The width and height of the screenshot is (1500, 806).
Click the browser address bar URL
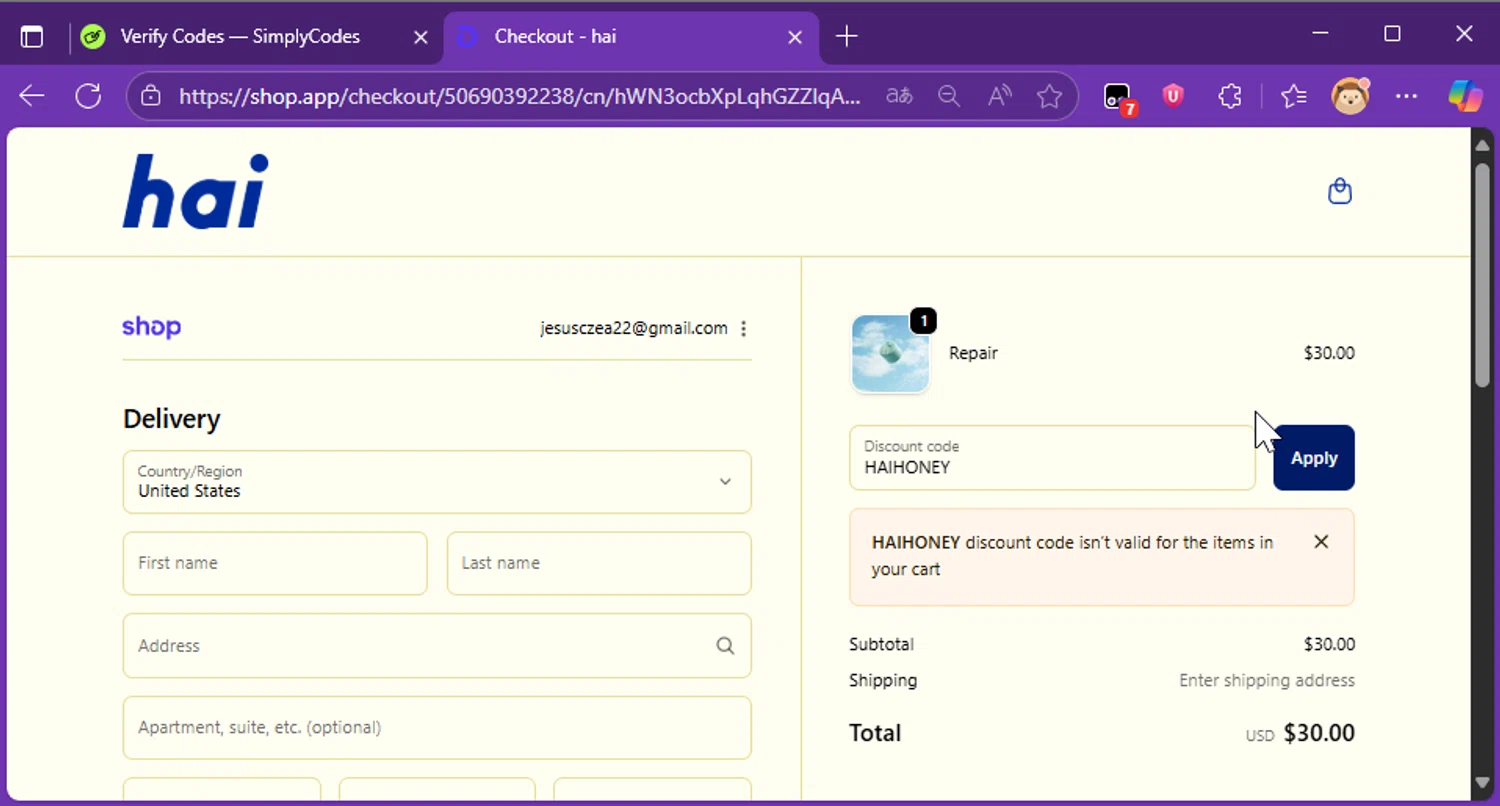519,96
